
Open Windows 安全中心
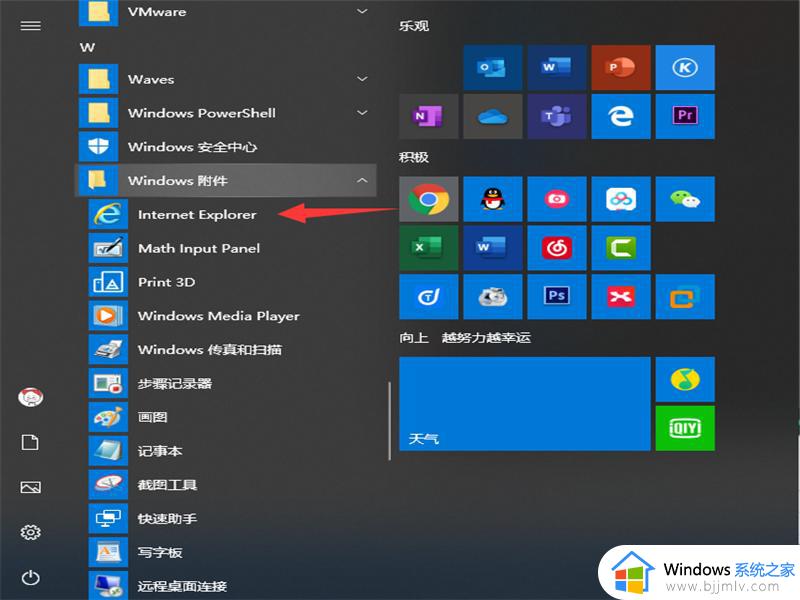click(228, 147)
